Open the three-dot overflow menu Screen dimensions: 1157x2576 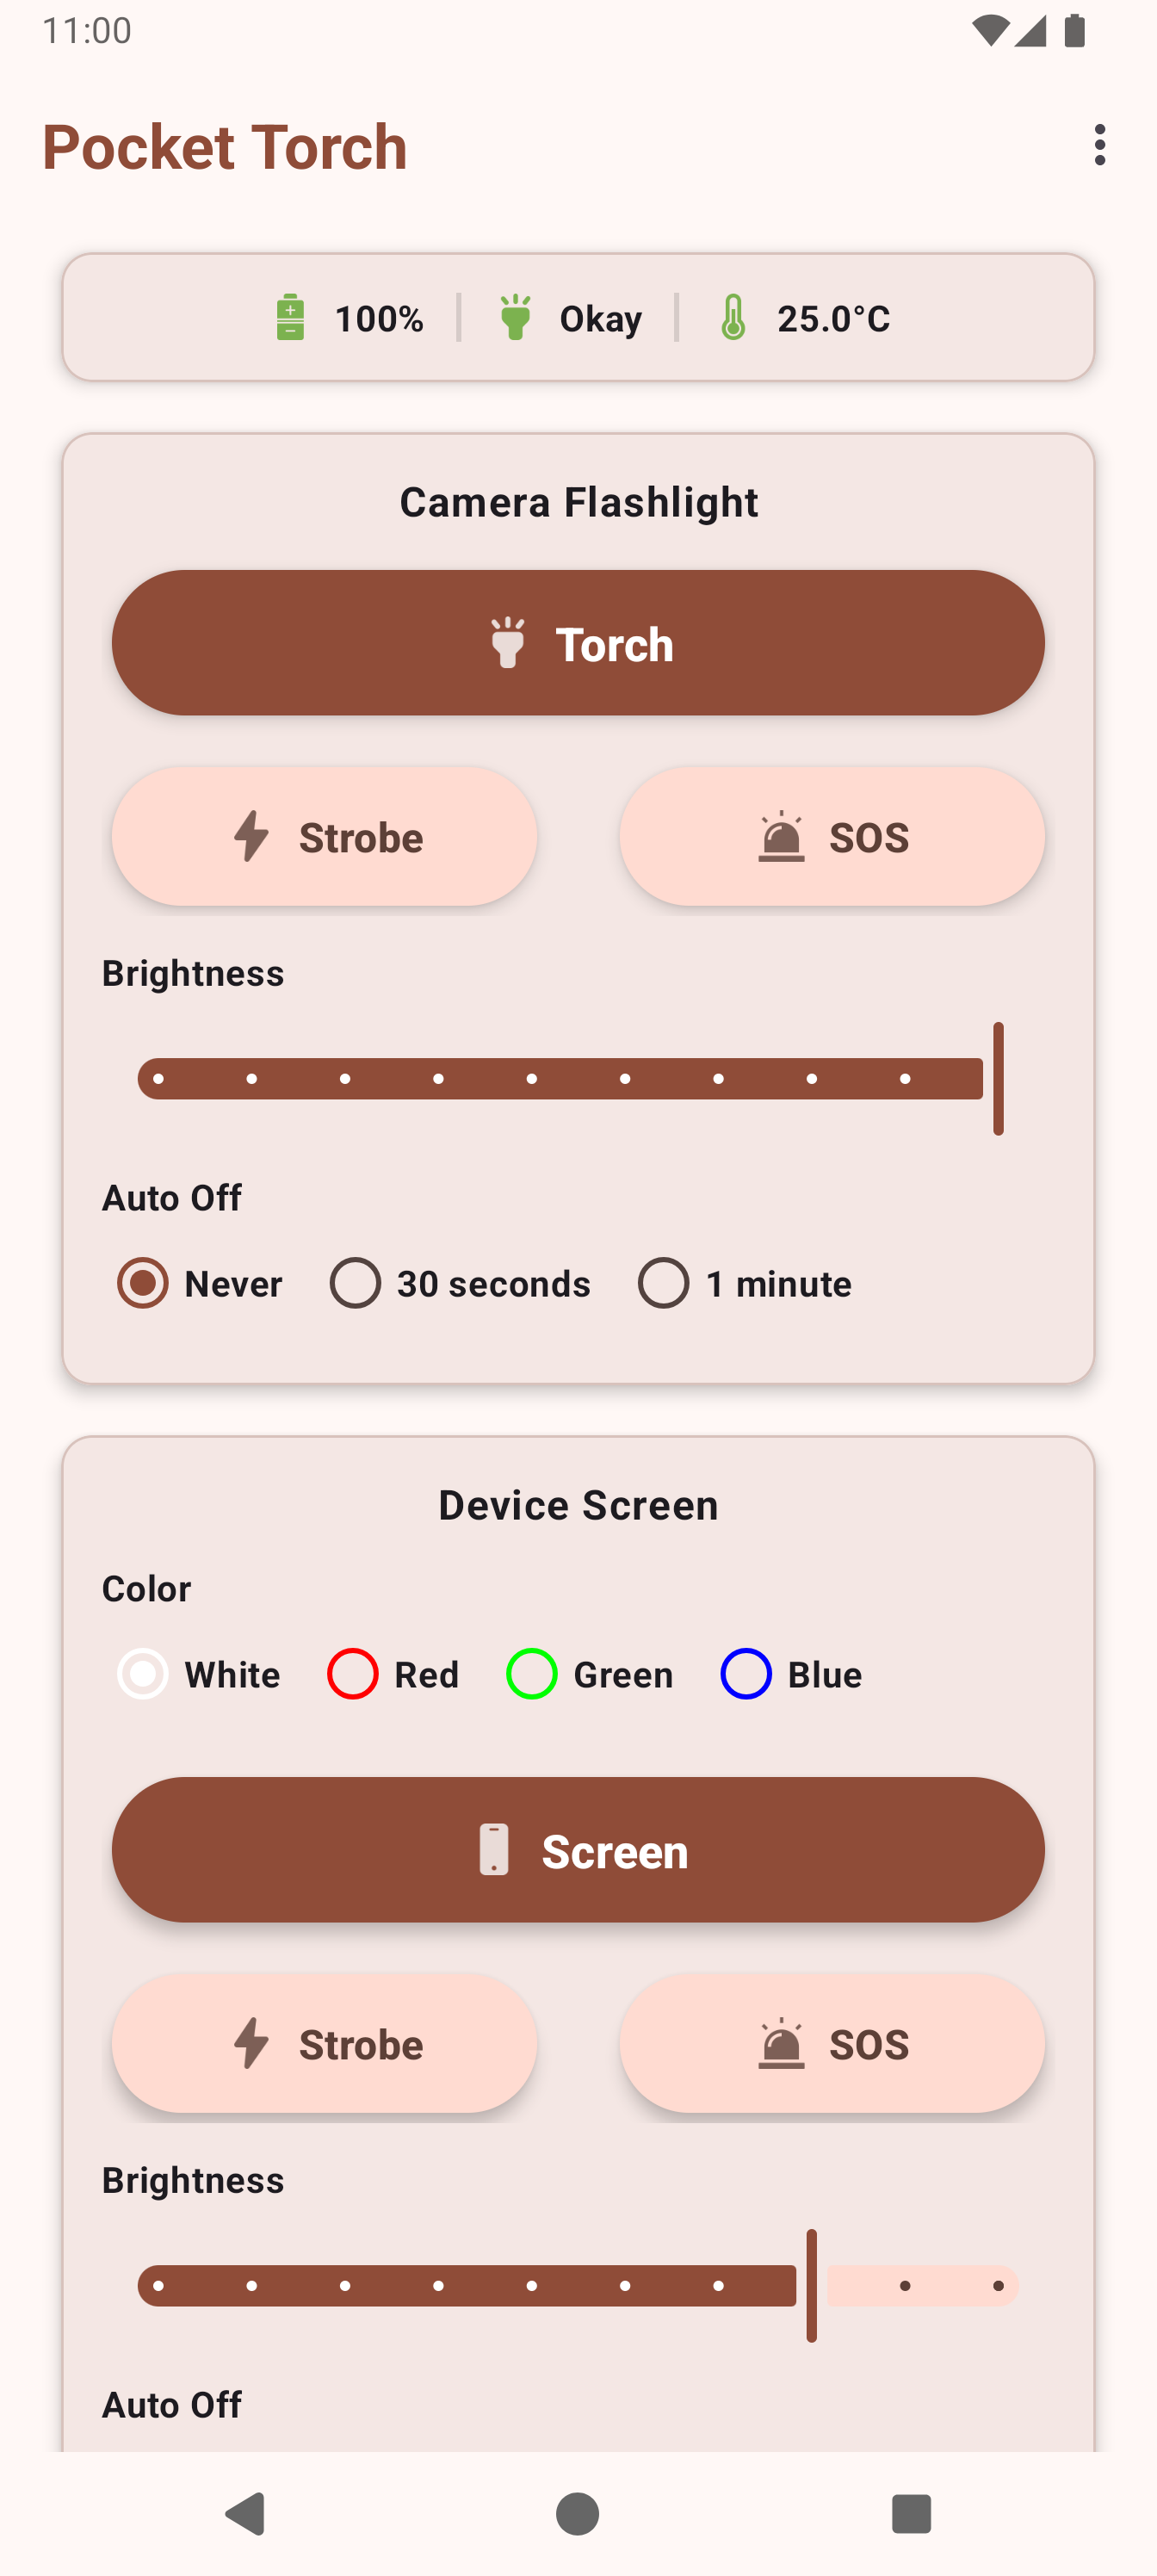click(1100, 145)
